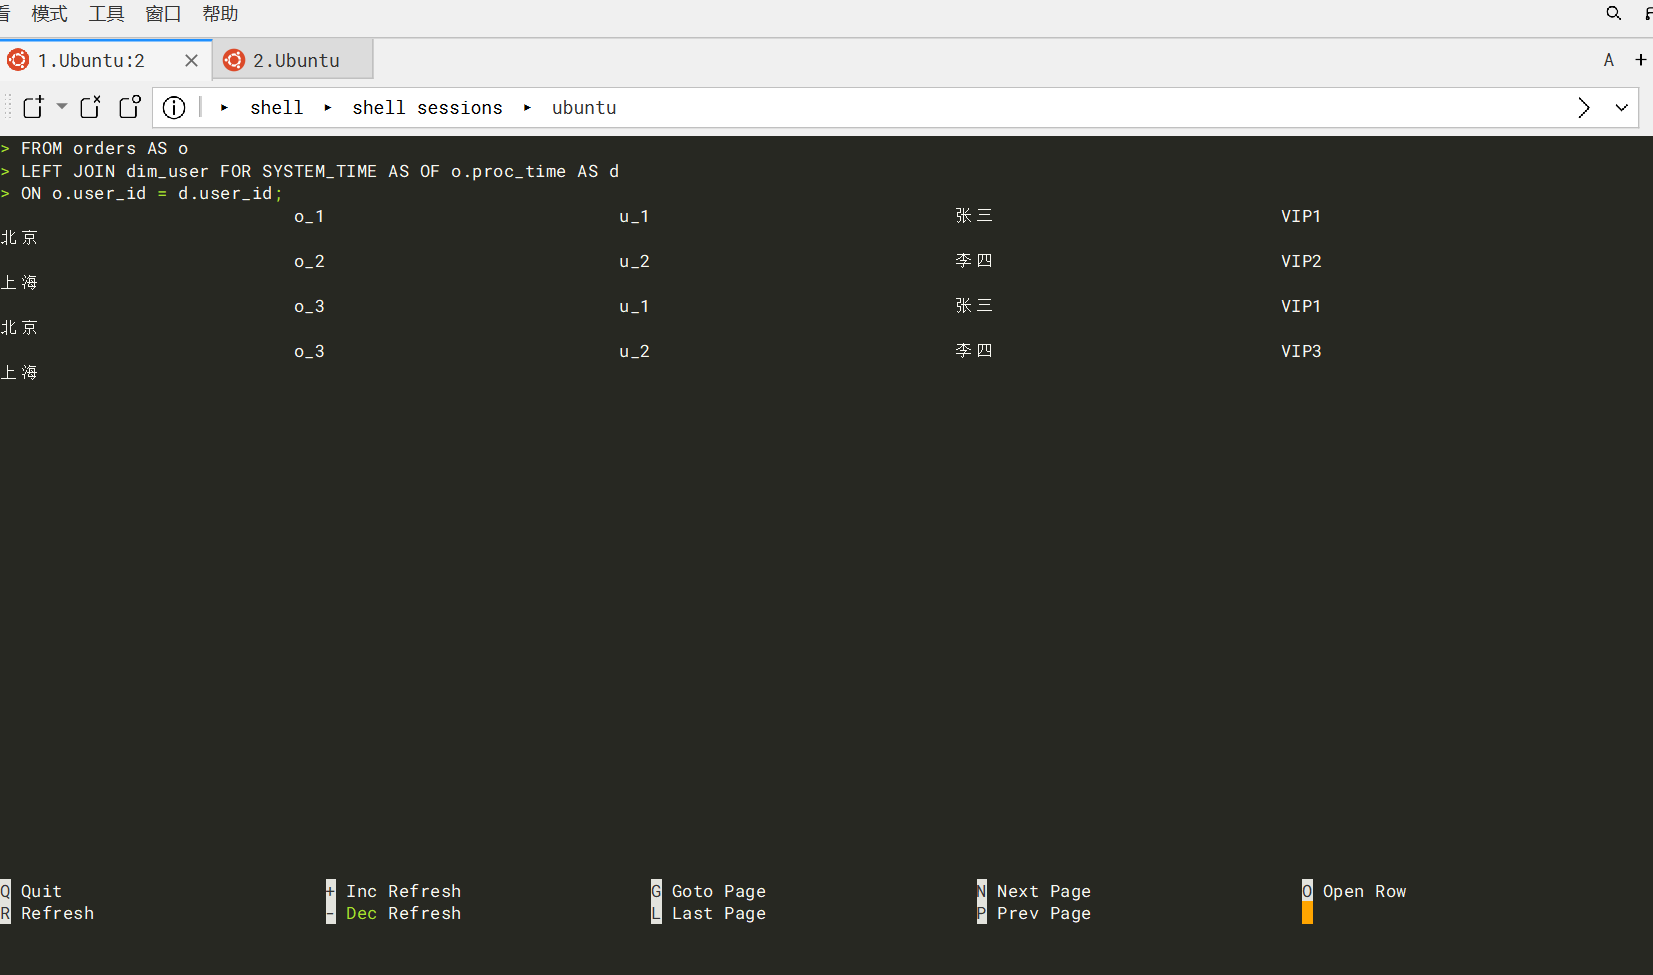Image resolution: width=1653 pixels, height=975 pixels.
Task: Expand the arrow before 'shell sessions' breadcrumb
Action: pyautogui.click(x=328, y=108)
